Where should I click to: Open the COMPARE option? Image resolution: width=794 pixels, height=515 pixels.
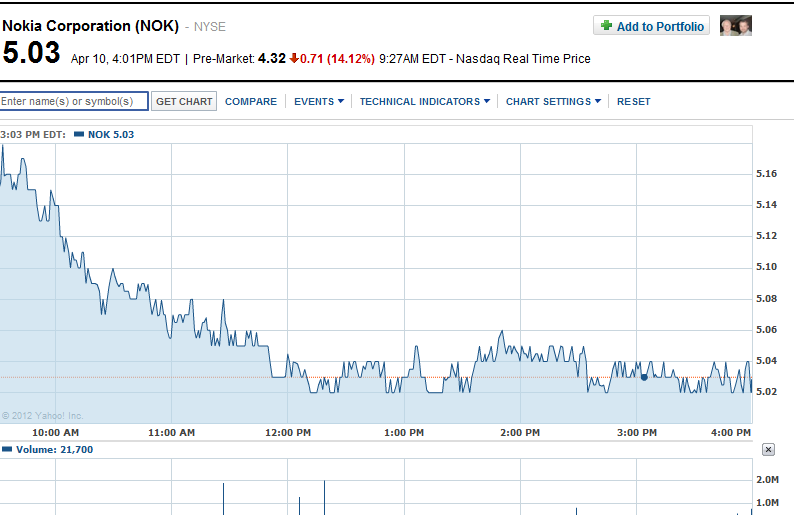pyautogui.click(x=251, y=101)
